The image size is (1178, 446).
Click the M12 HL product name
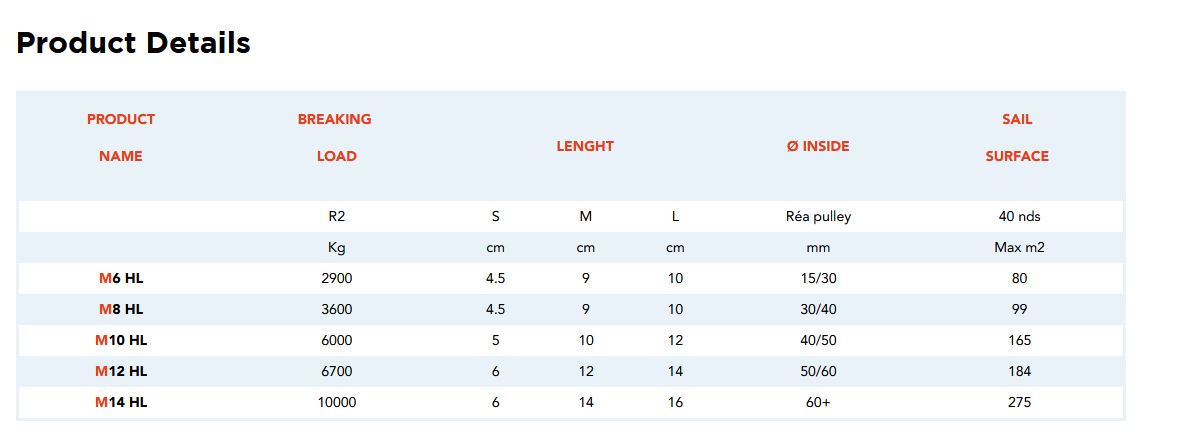point(121,372)
